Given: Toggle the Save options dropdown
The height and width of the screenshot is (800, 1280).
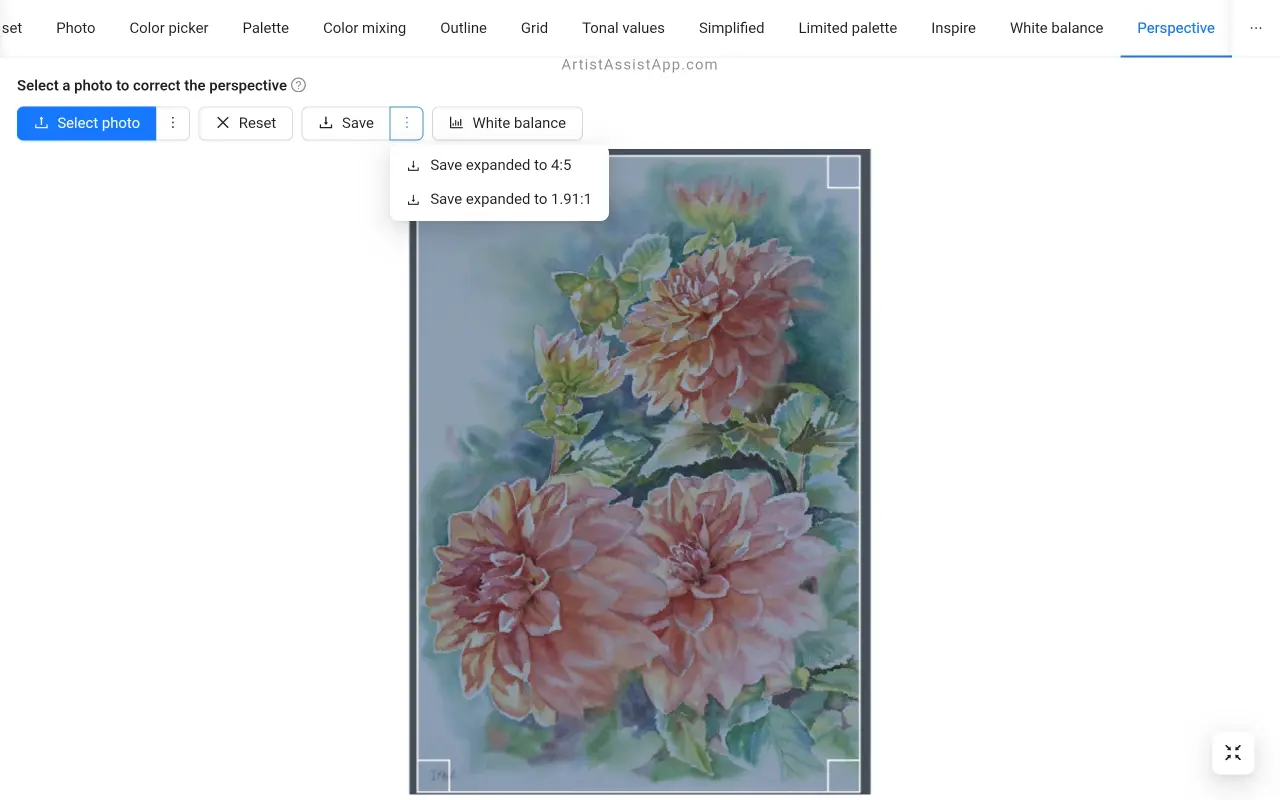Looking at the screenshot, I should click(x=406, y=123).
